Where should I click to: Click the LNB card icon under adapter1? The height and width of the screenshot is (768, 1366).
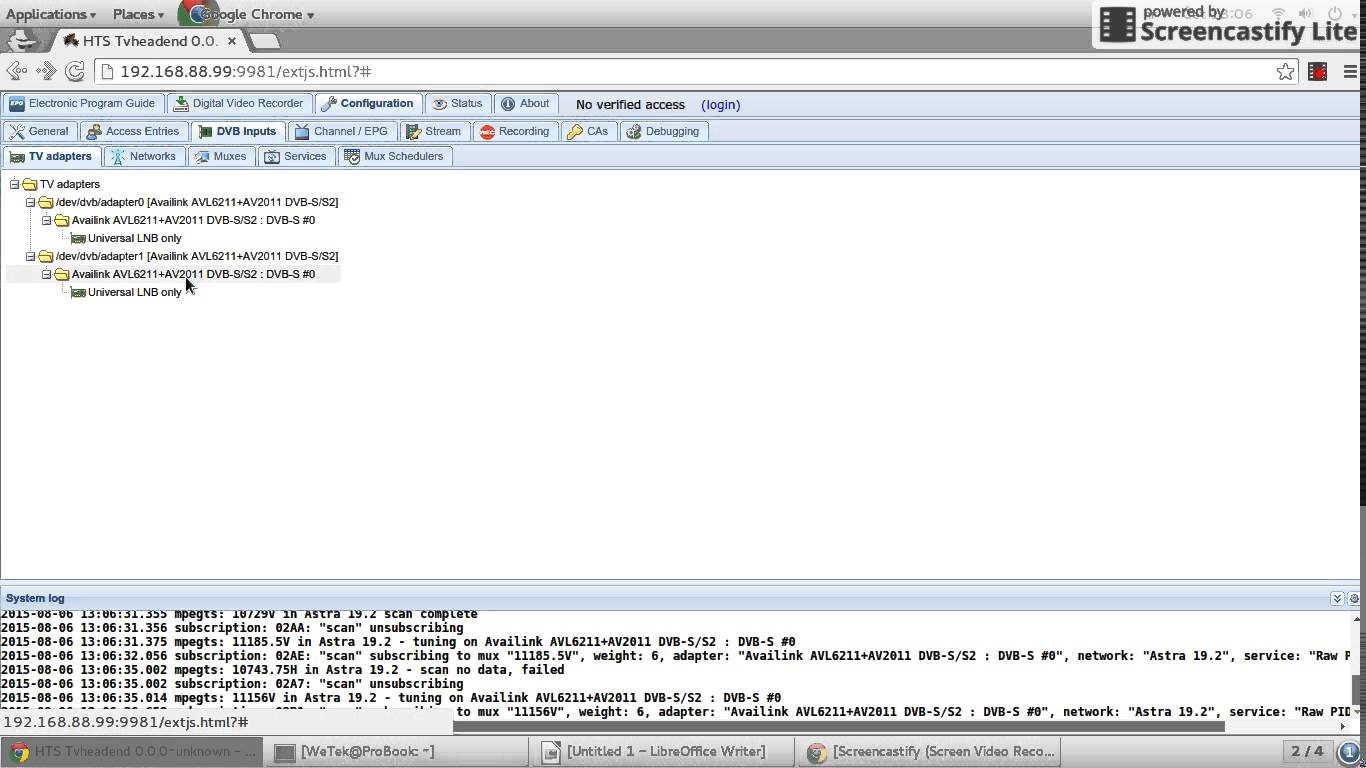click(x=78, y=292)
